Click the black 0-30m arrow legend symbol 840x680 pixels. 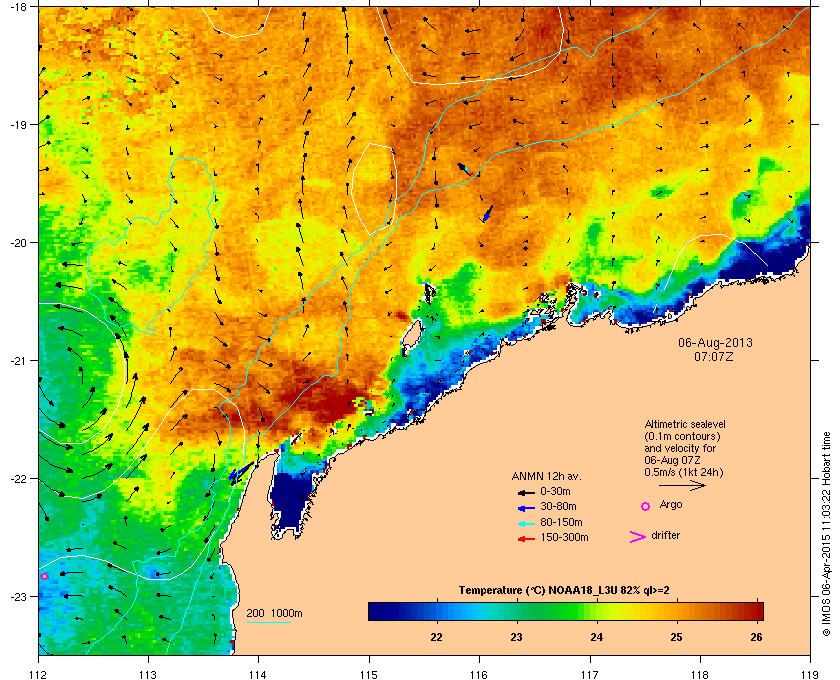tap(526, 492)
